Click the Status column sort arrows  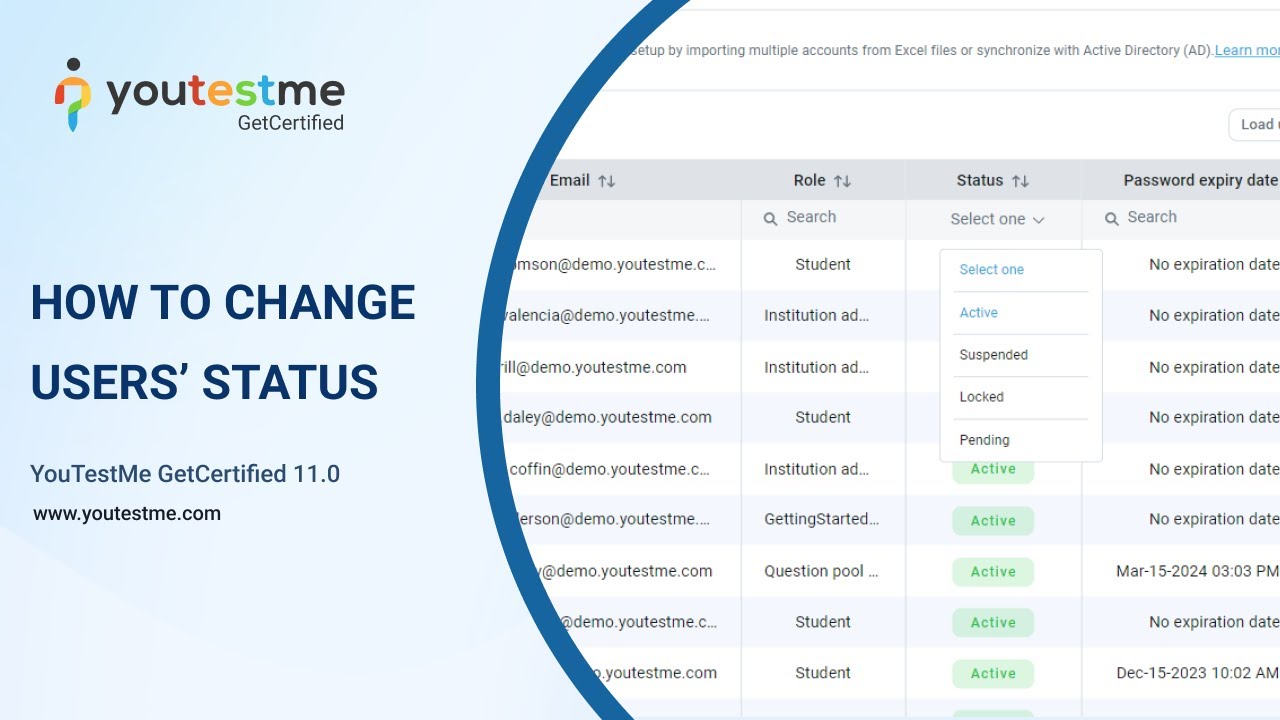point(1020,181)
